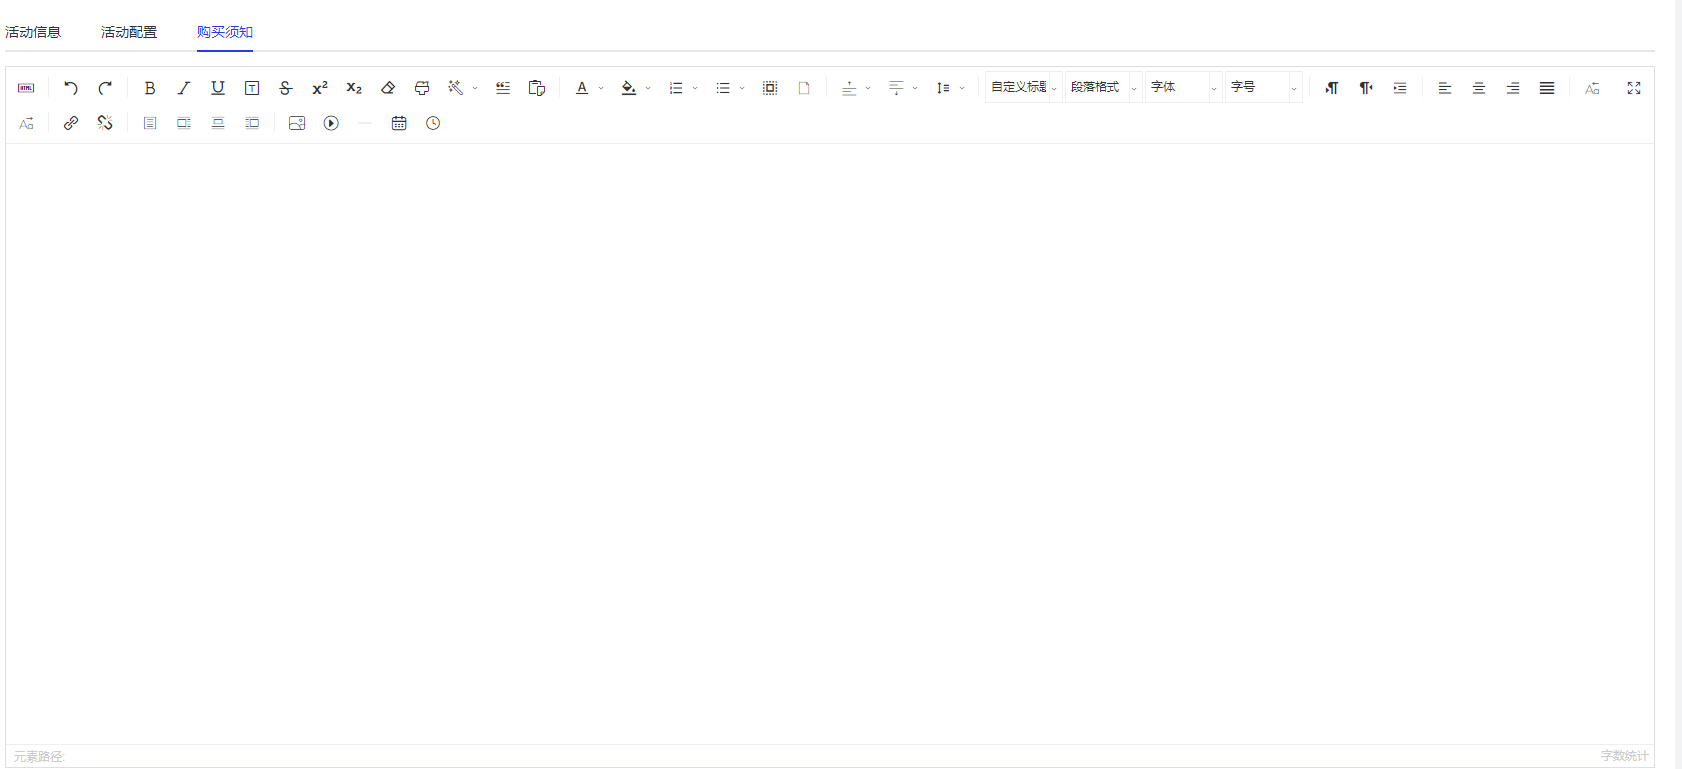Float the image to the right
The width and height of the screenshot is (1682, 769).
[x=252, y=123]
